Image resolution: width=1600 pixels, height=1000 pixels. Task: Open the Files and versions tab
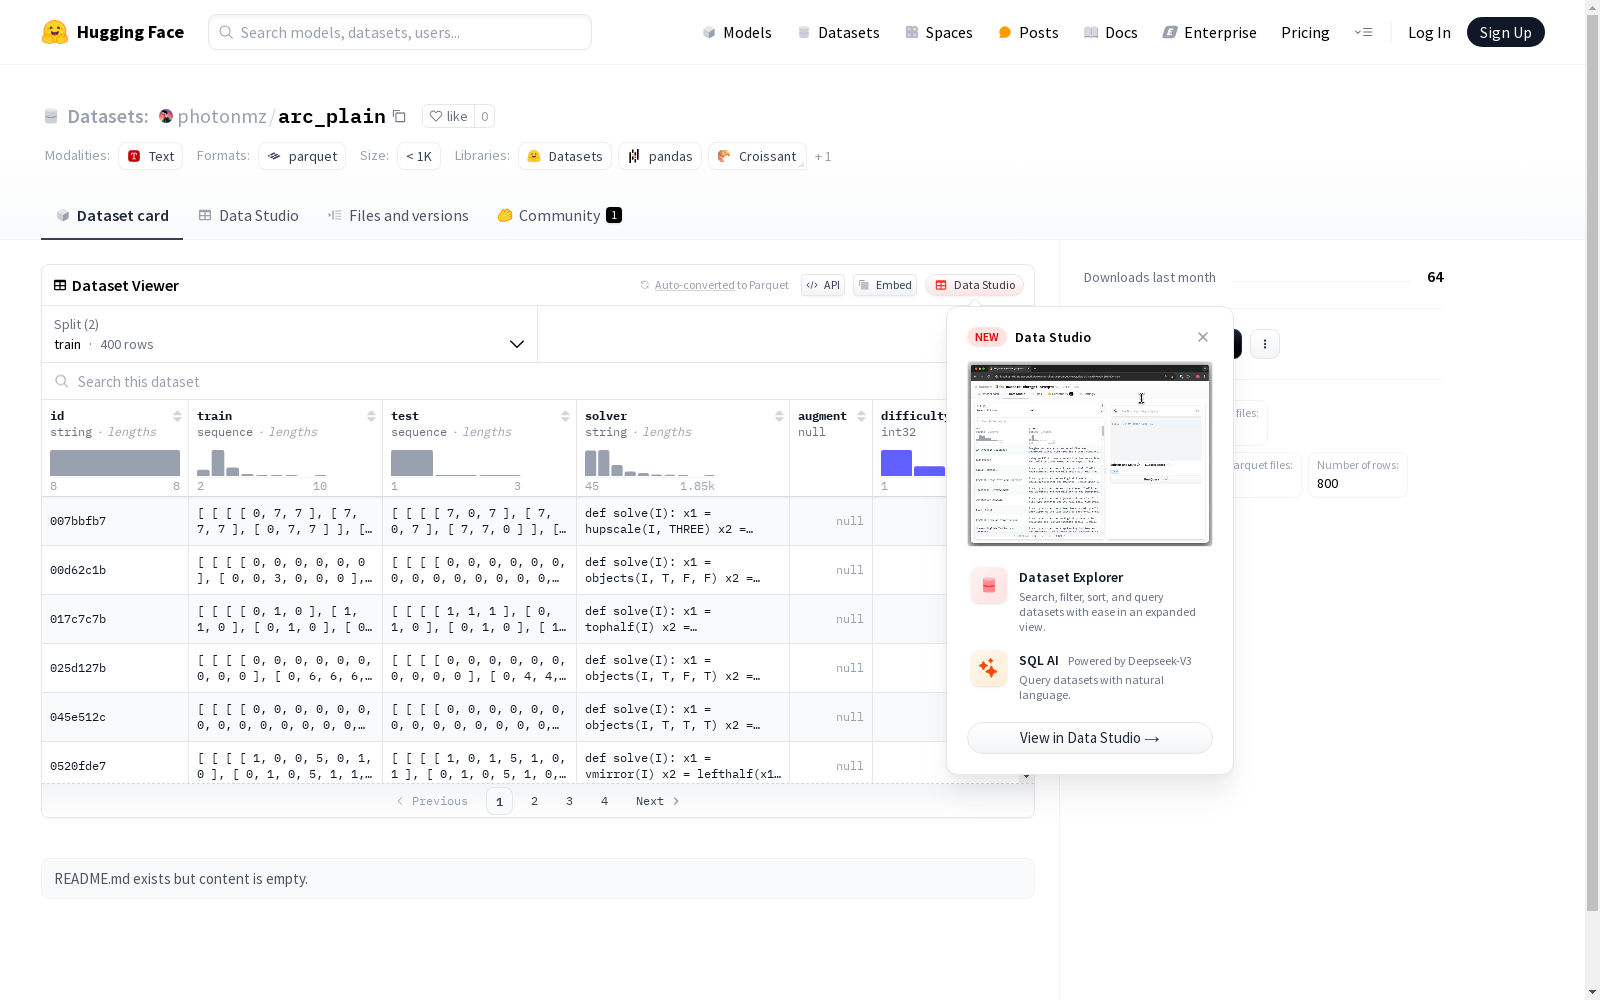click(398, 215)
